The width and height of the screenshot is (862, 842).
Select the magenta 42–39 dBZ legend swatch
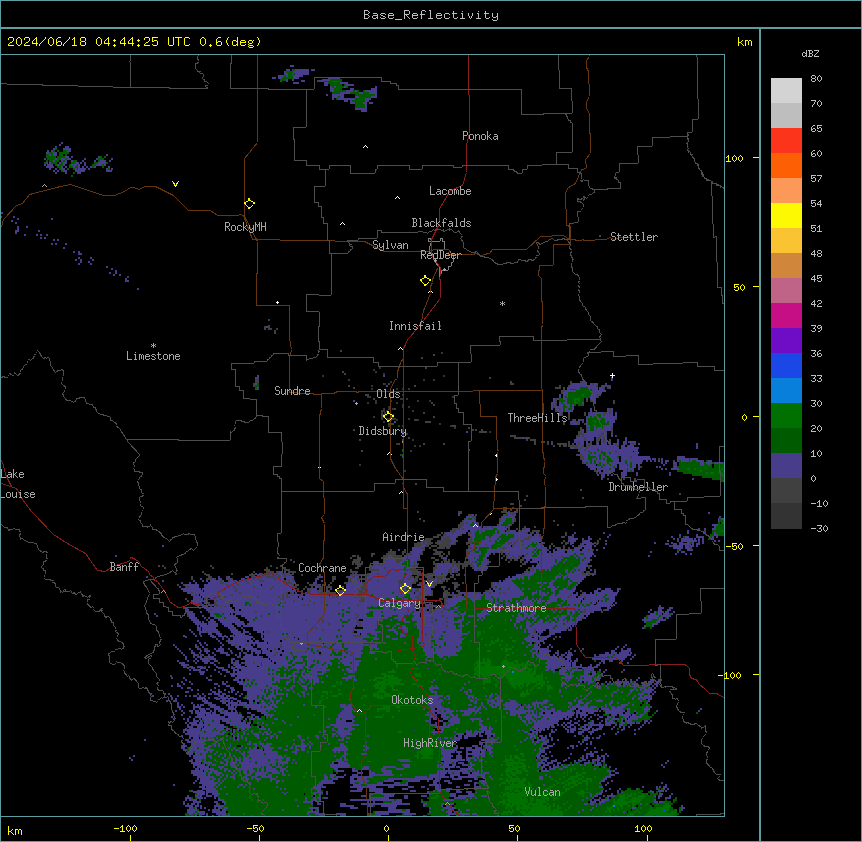tap(786, 315)
